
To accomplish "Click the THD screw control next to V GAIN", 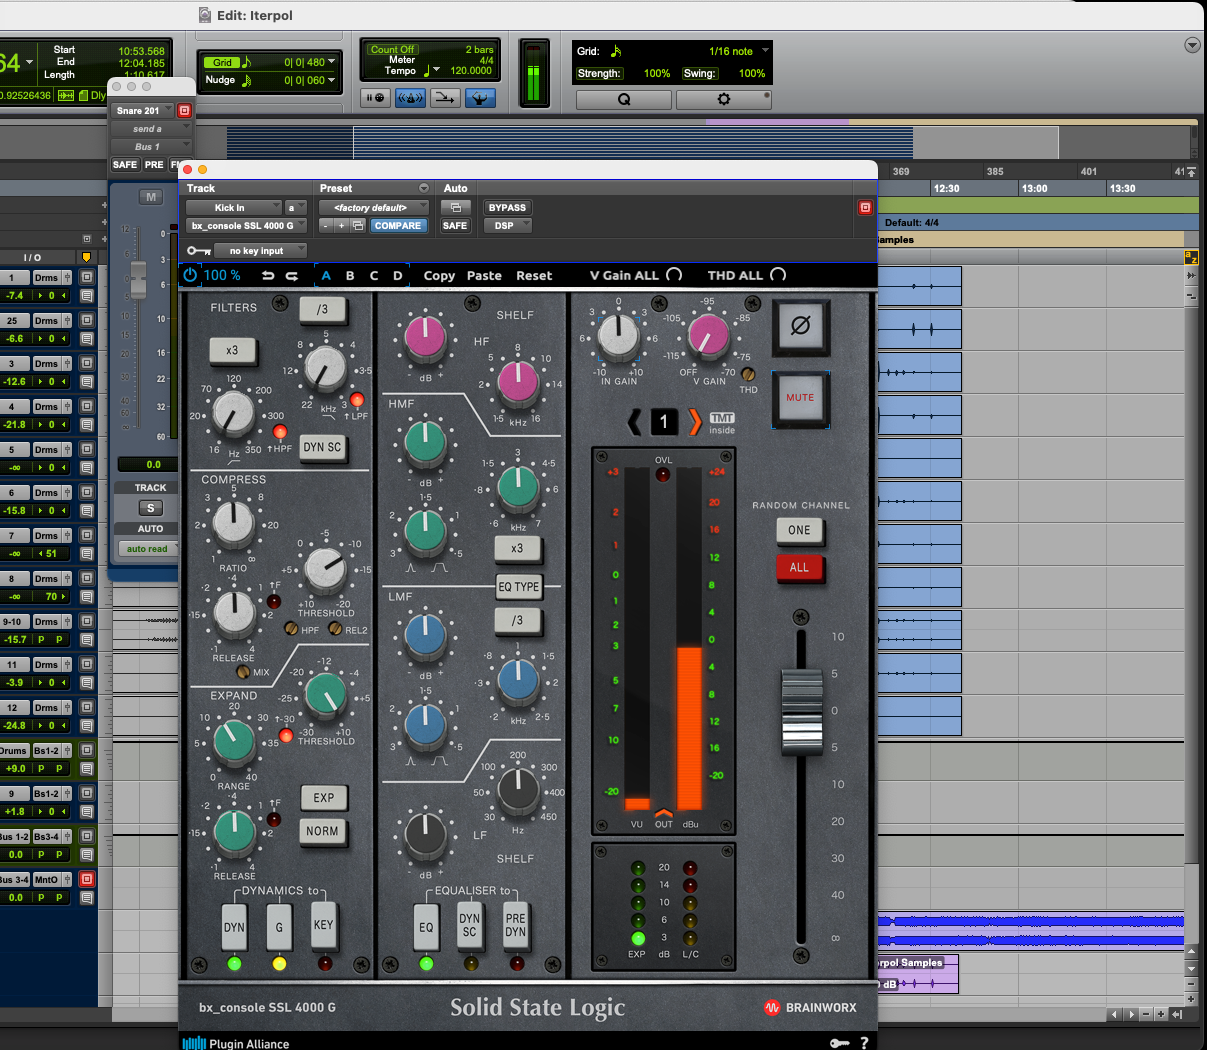I will point(748,375).
